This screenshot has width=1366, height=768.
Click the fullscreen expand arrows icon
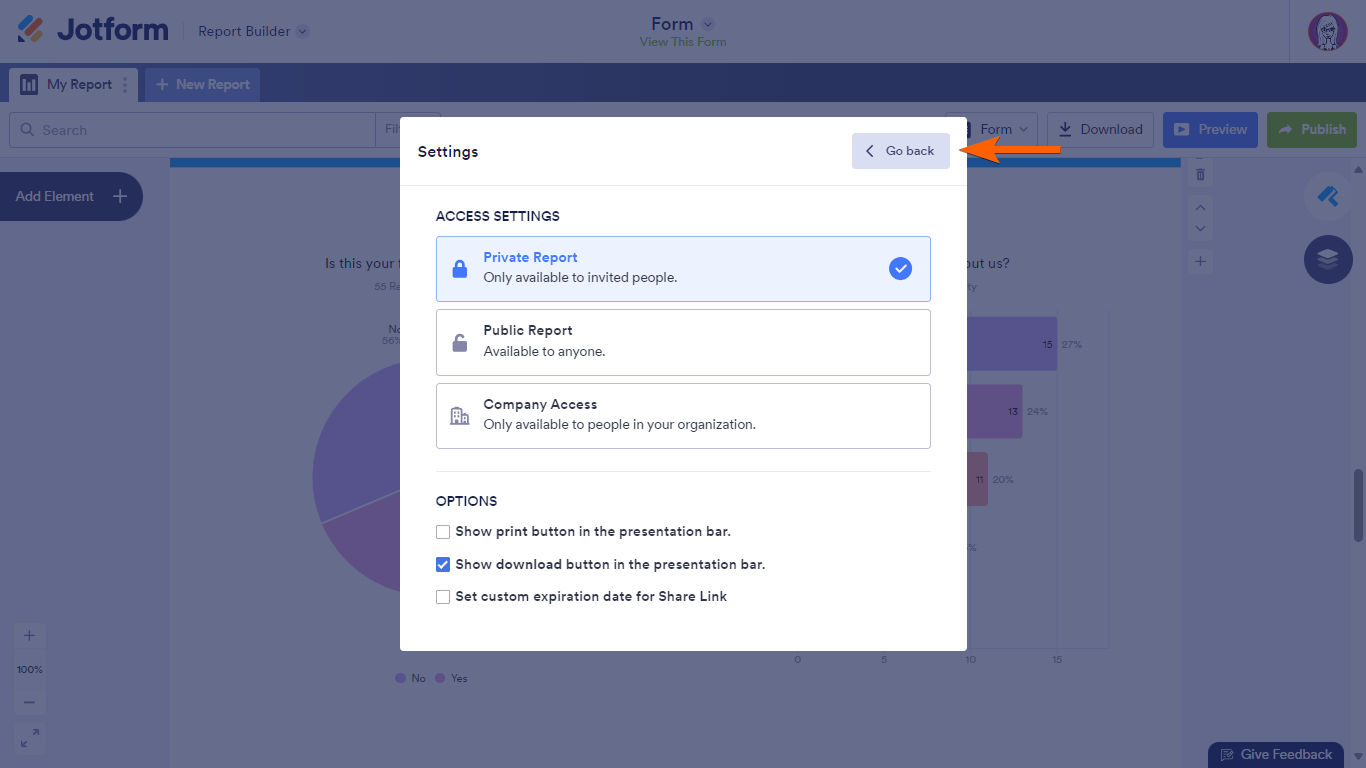pos(29,738)
